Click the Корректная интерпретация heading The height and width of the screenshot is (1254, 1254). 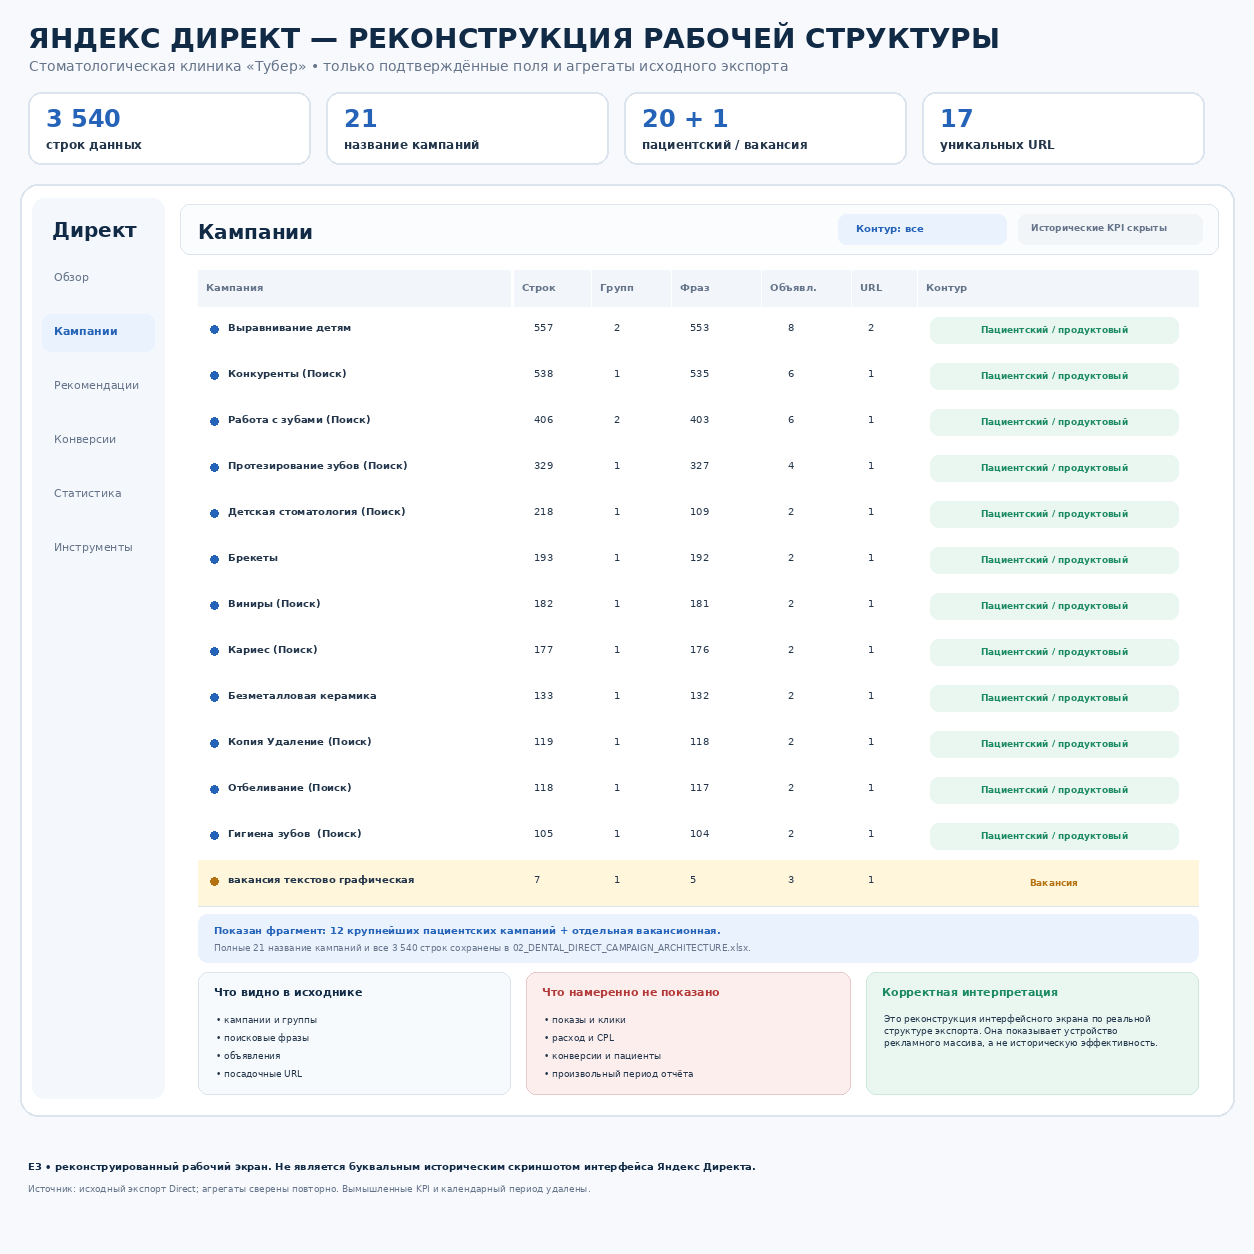pyautogui.click(x=970, y=993)
